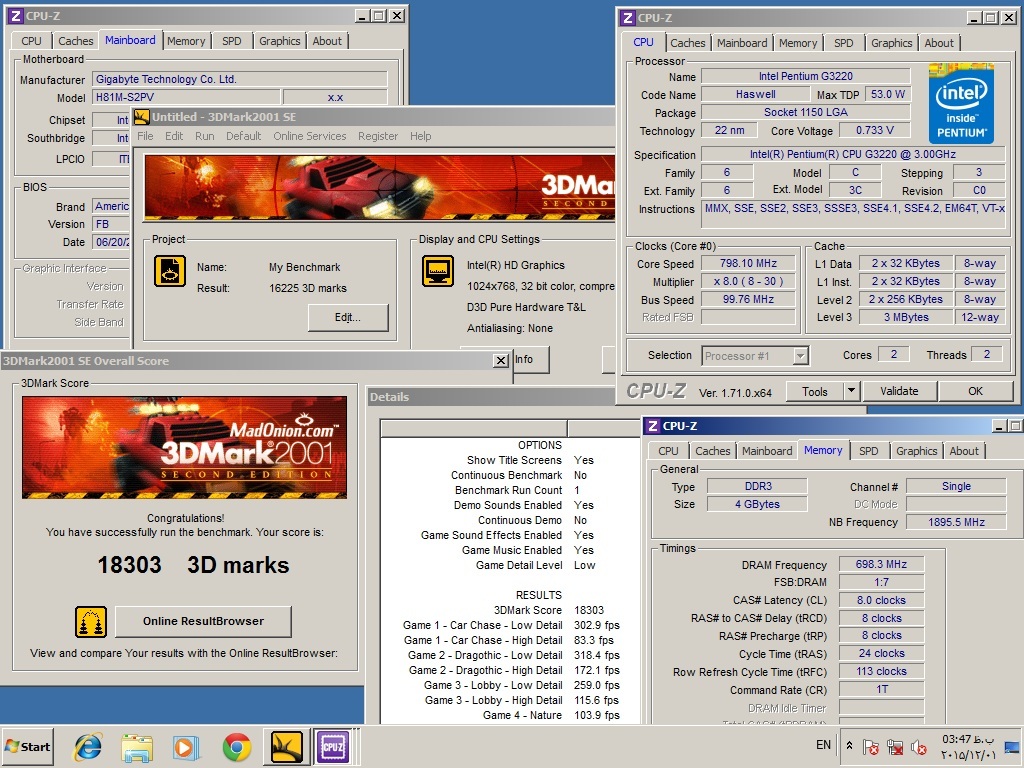Viewport: 1024px width, 768px height.
Task: Open Google Chrome from the taskbar
Action: coord(236,747)
